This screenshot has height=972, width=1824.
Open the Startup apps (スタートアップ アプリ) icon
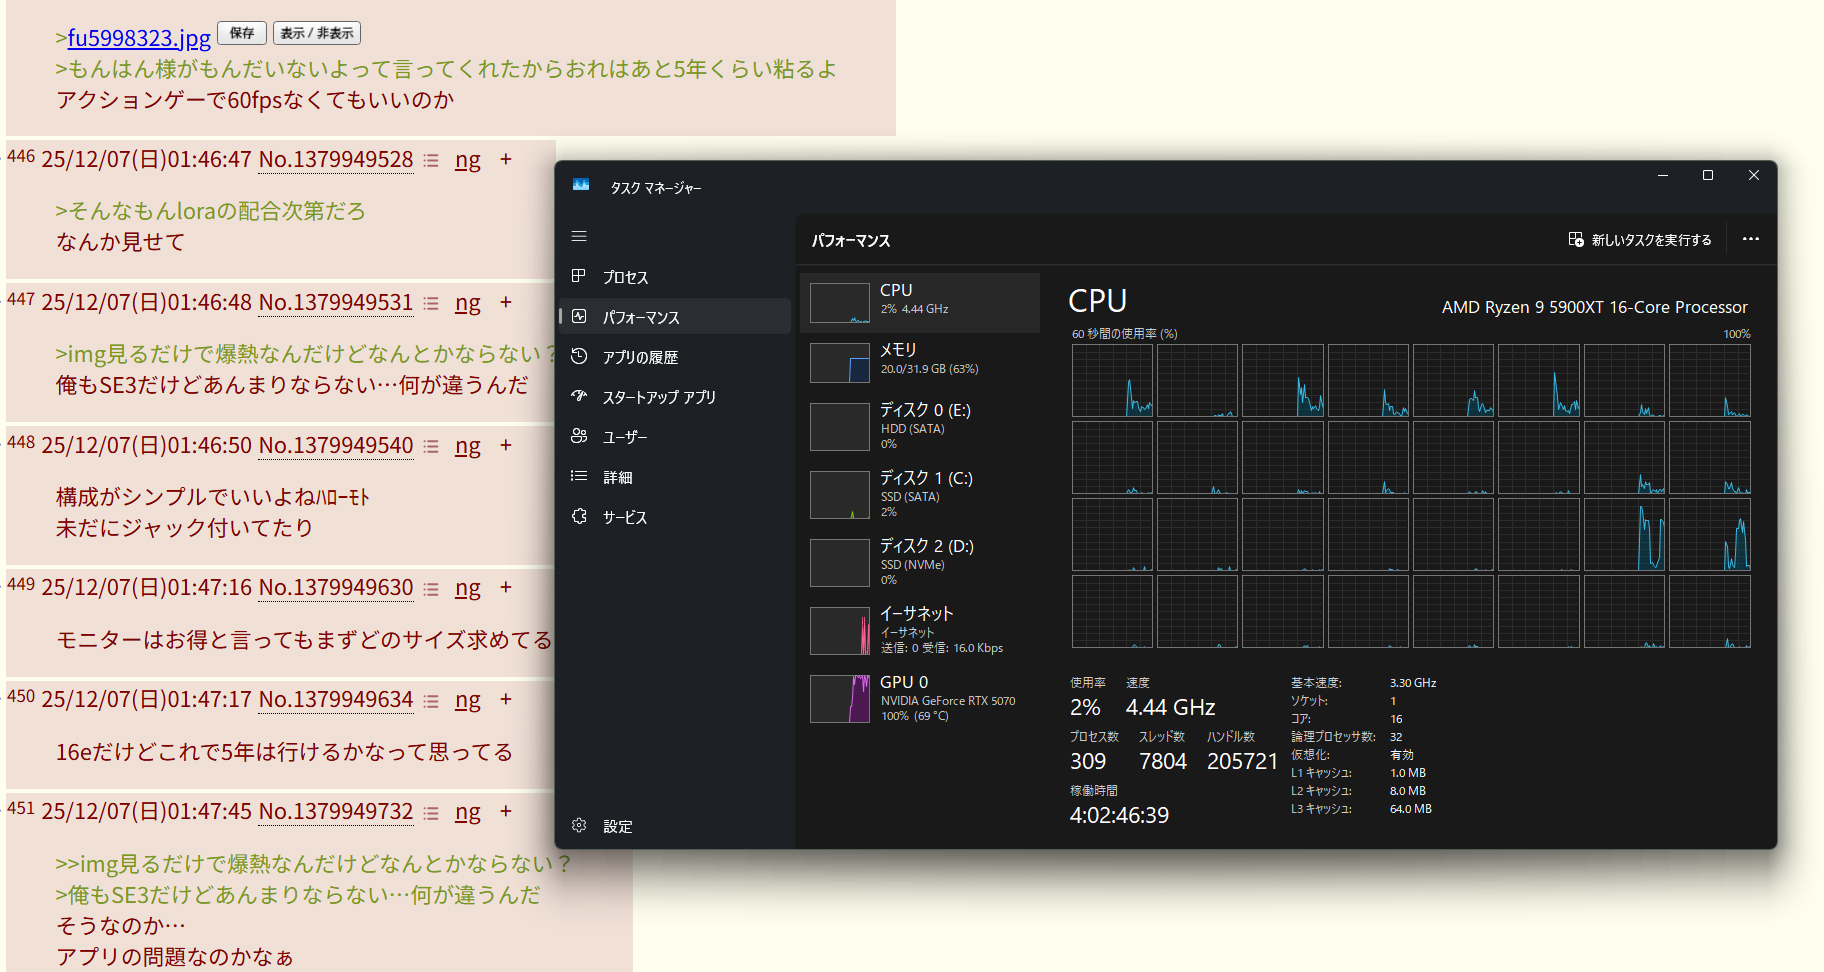(579, 396)
